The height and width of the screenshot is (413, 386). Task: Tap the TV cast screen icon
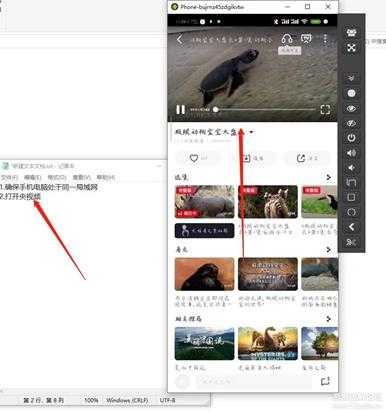coord(306,39)
